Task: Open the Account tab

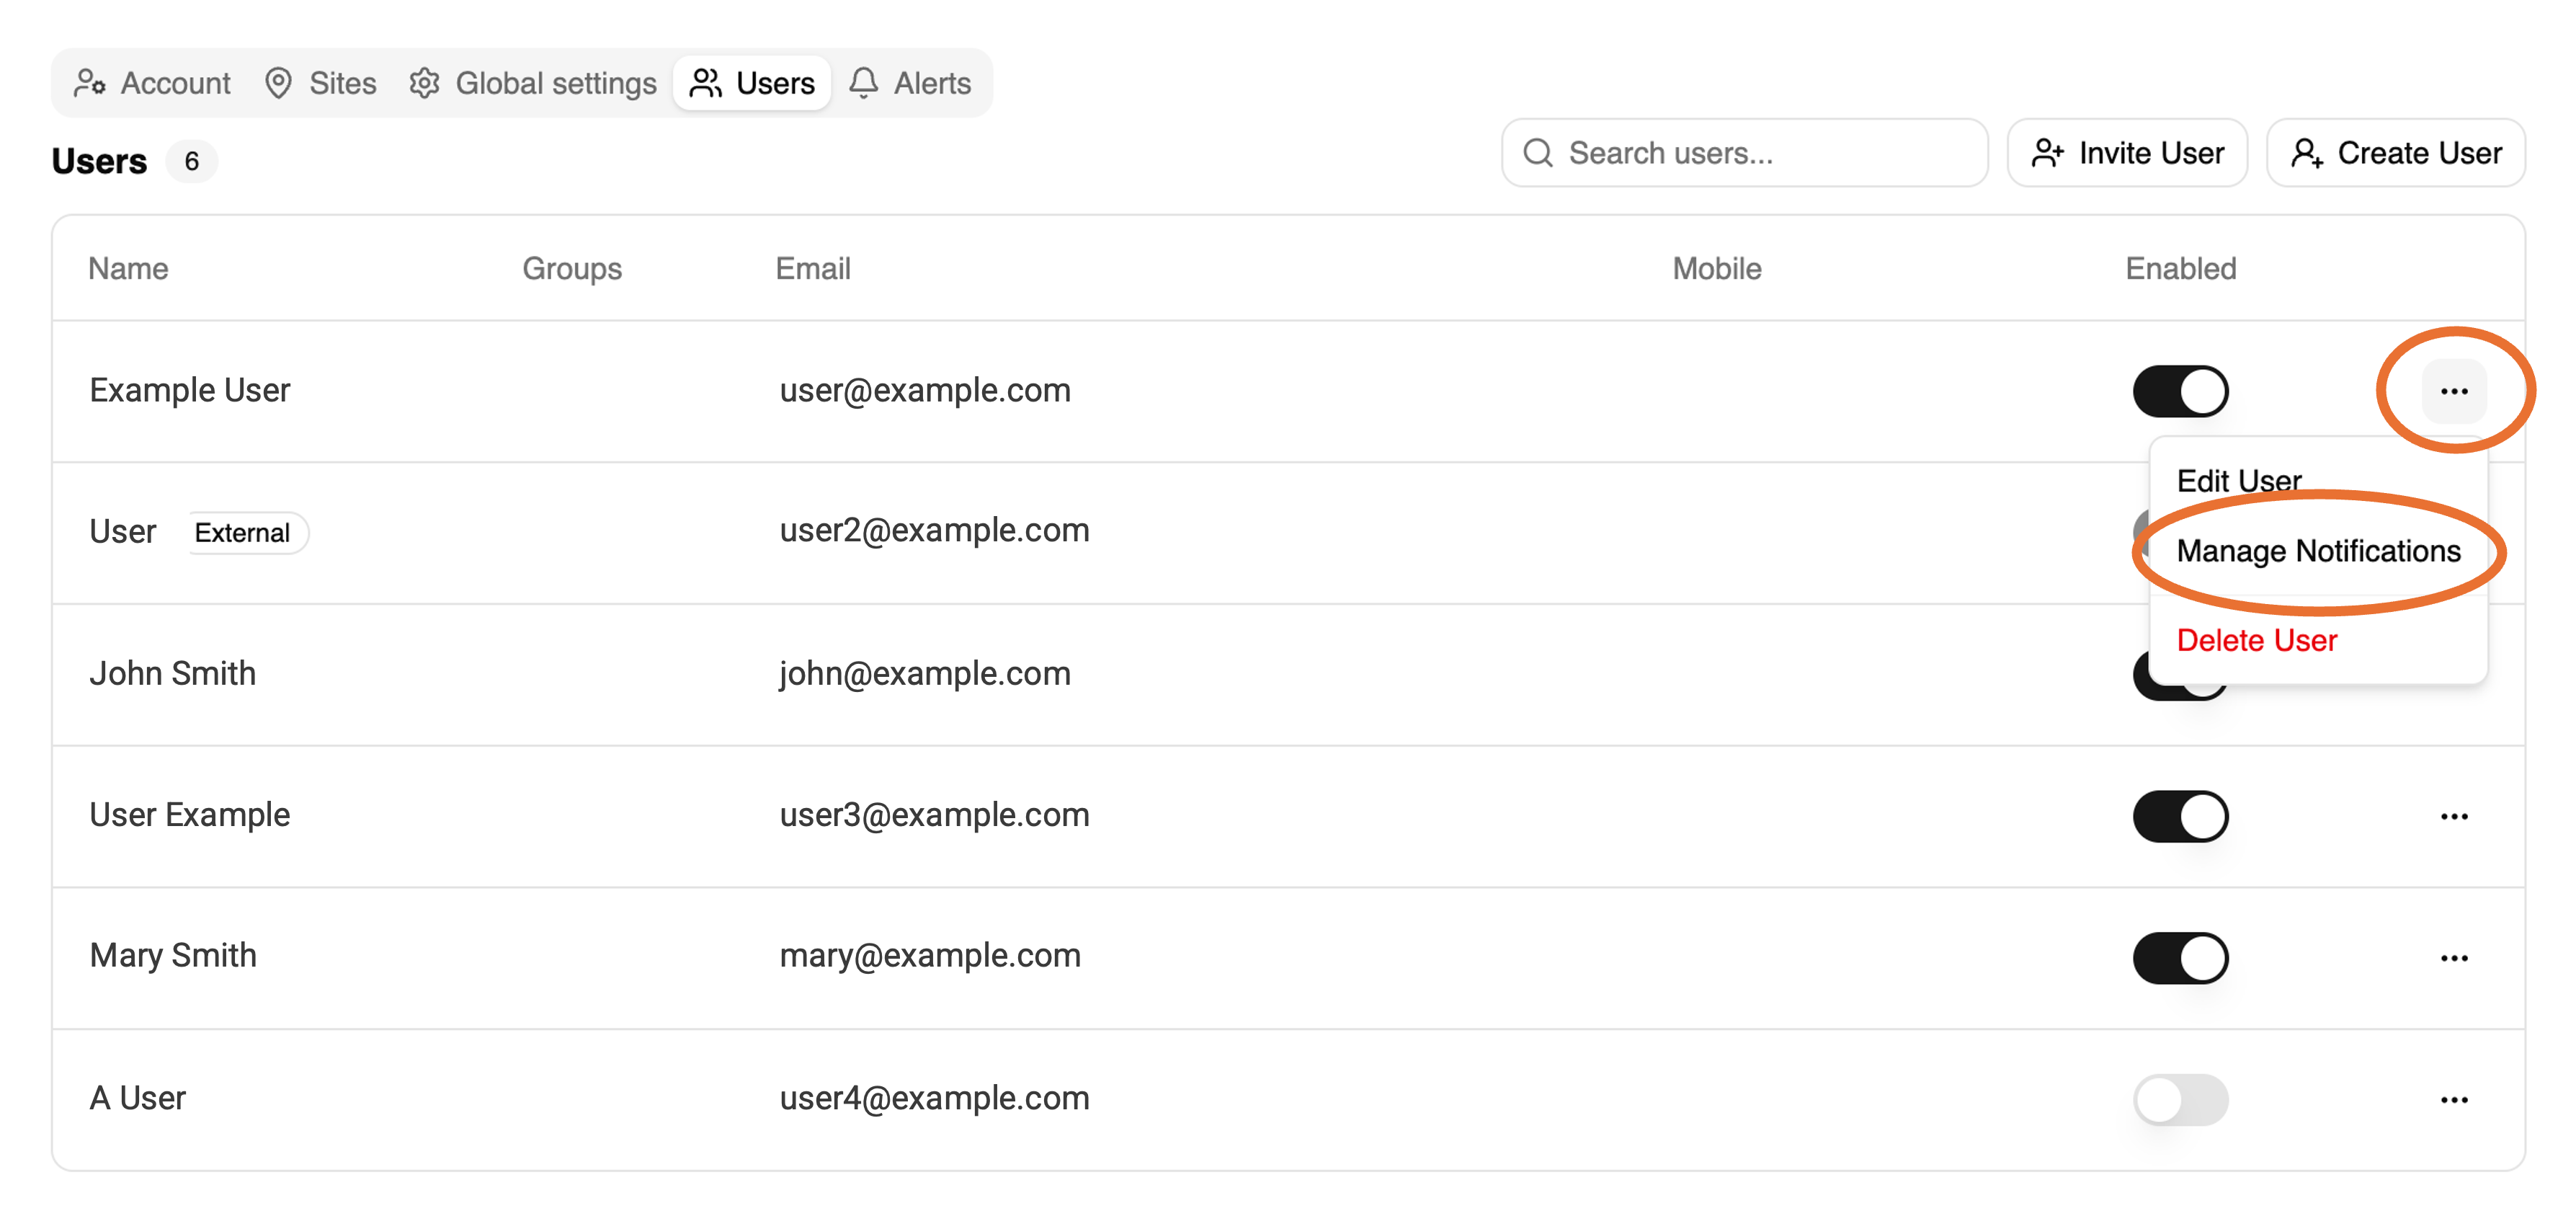Action: point(152,83)
